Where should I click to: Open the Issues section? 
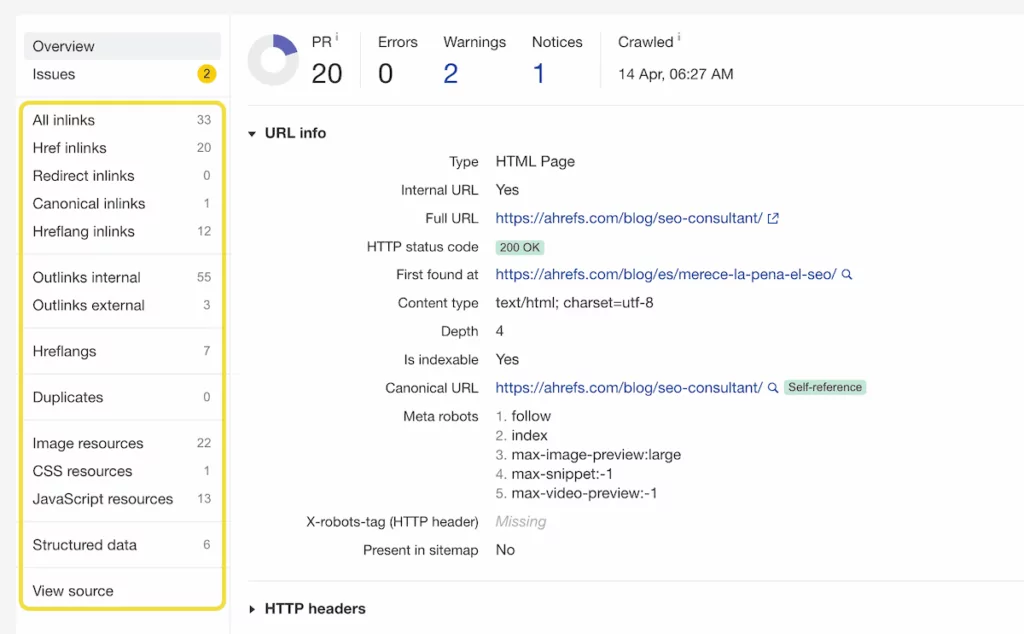pos(54,73)
